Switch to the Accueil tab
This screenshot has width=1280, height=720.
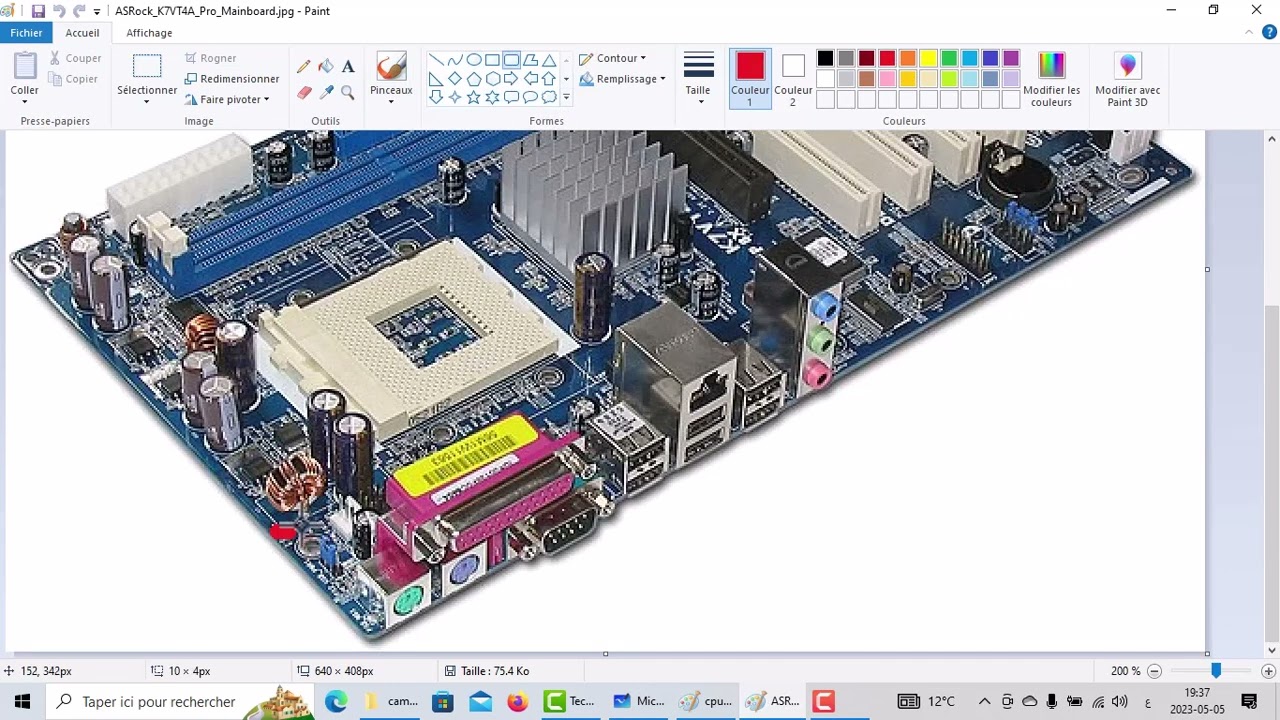tap(82, 32)
